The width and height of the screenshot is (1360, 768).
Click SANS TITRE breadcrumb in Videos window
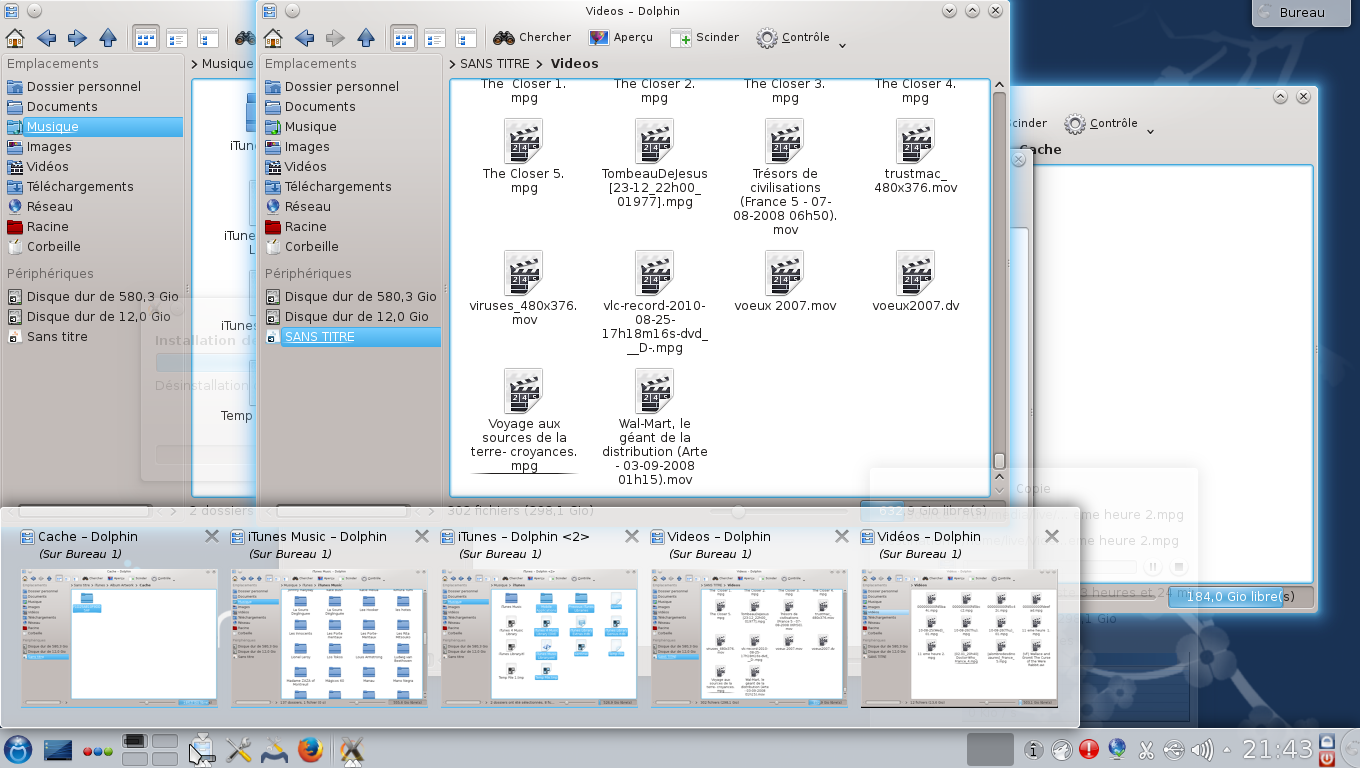pyautogui.click(x=495, y=64)
